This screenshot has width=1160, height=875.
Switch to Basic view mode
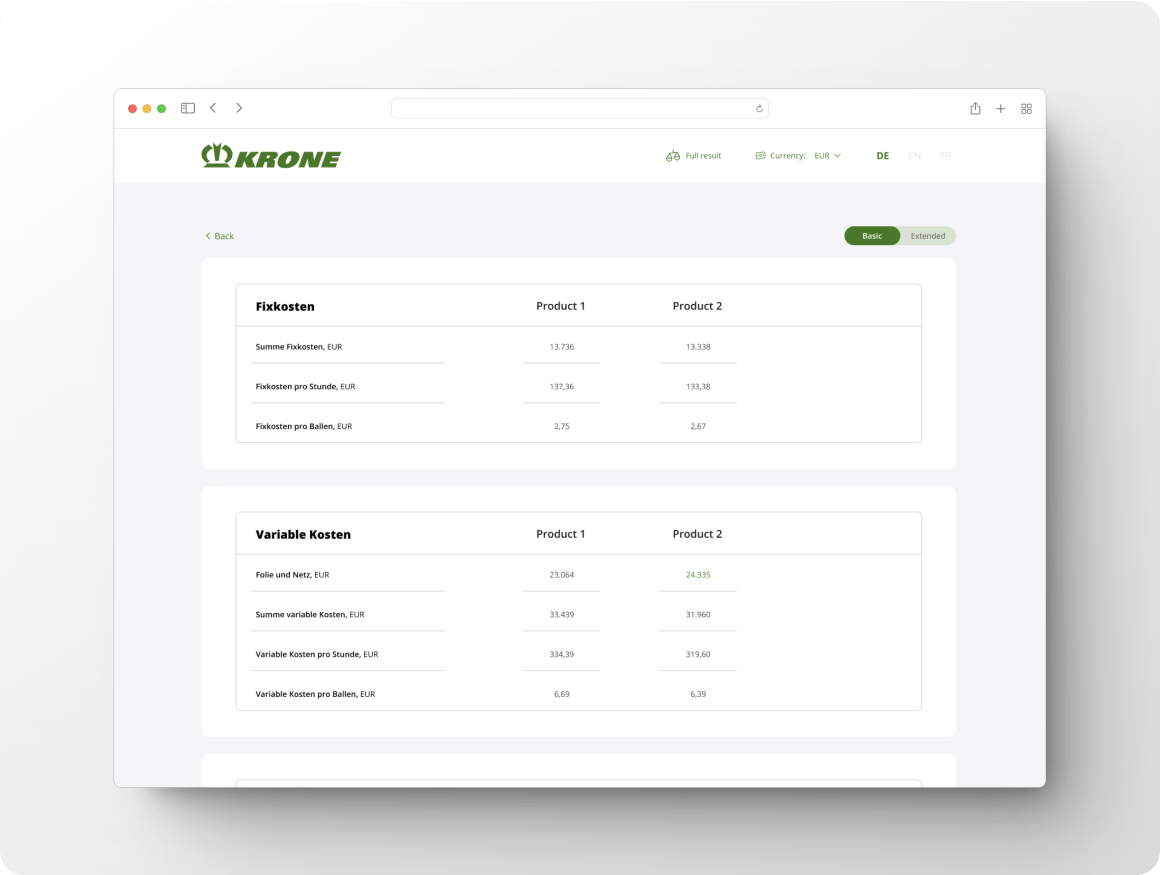pyautogui.click(x=872, y=236)
